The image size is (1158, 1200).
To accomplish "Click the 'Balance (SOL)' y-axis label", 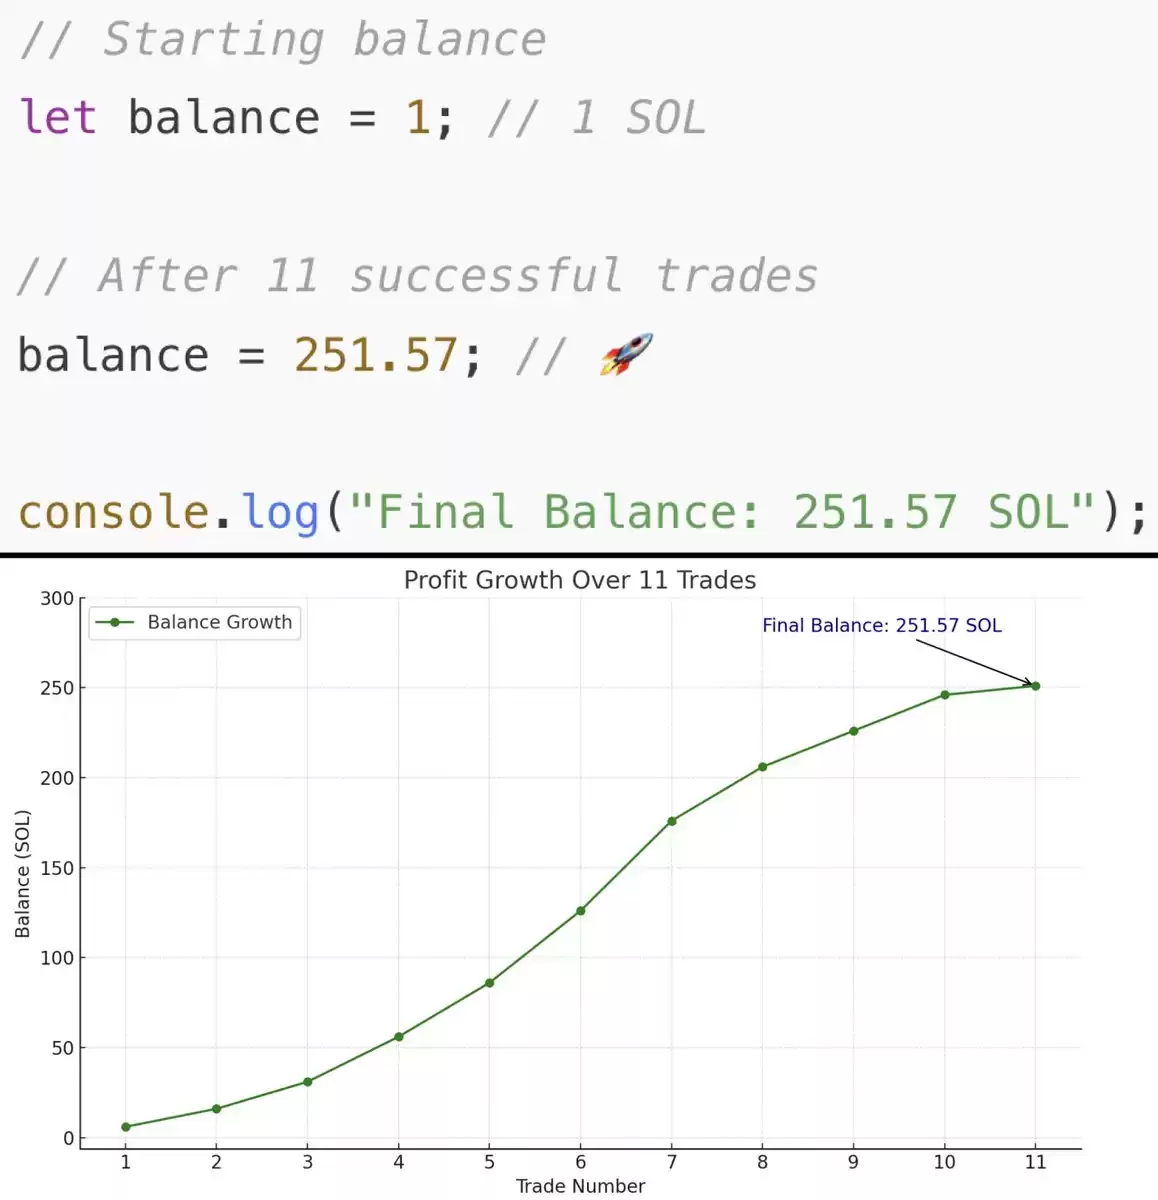I will point(23,874).
